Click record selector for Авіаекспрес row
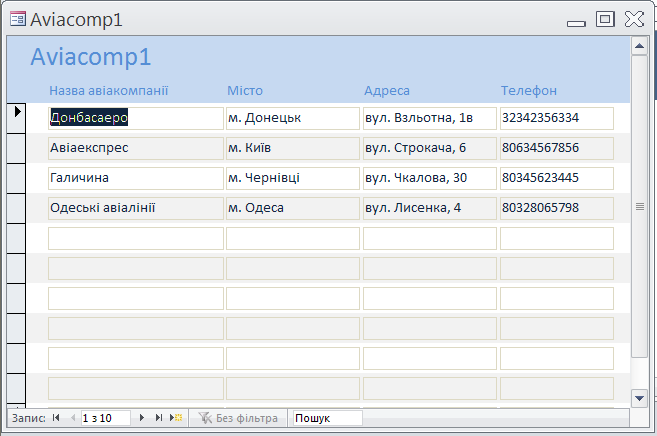This screenshot has width=657, height=436. pyautogui.click(x=16, y=148)
